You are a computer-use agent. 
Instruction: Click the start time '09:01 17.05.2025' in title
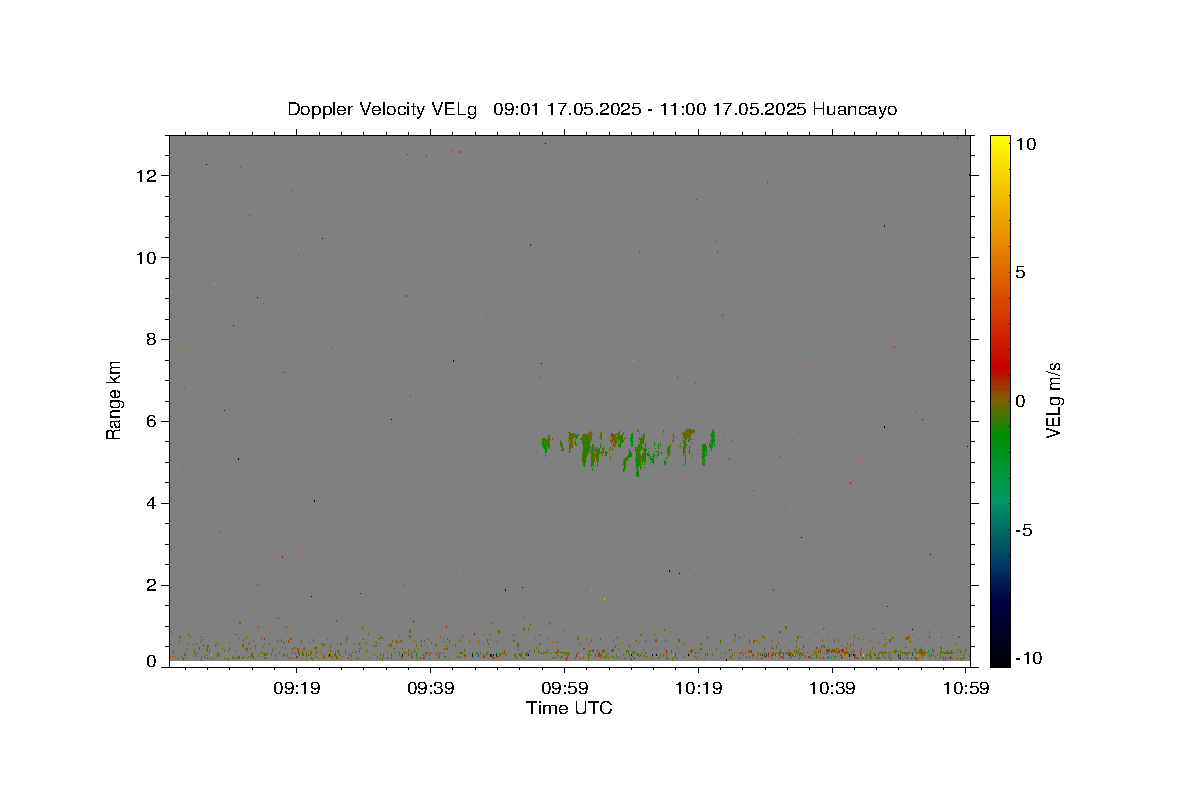click(x=567, y=109)
